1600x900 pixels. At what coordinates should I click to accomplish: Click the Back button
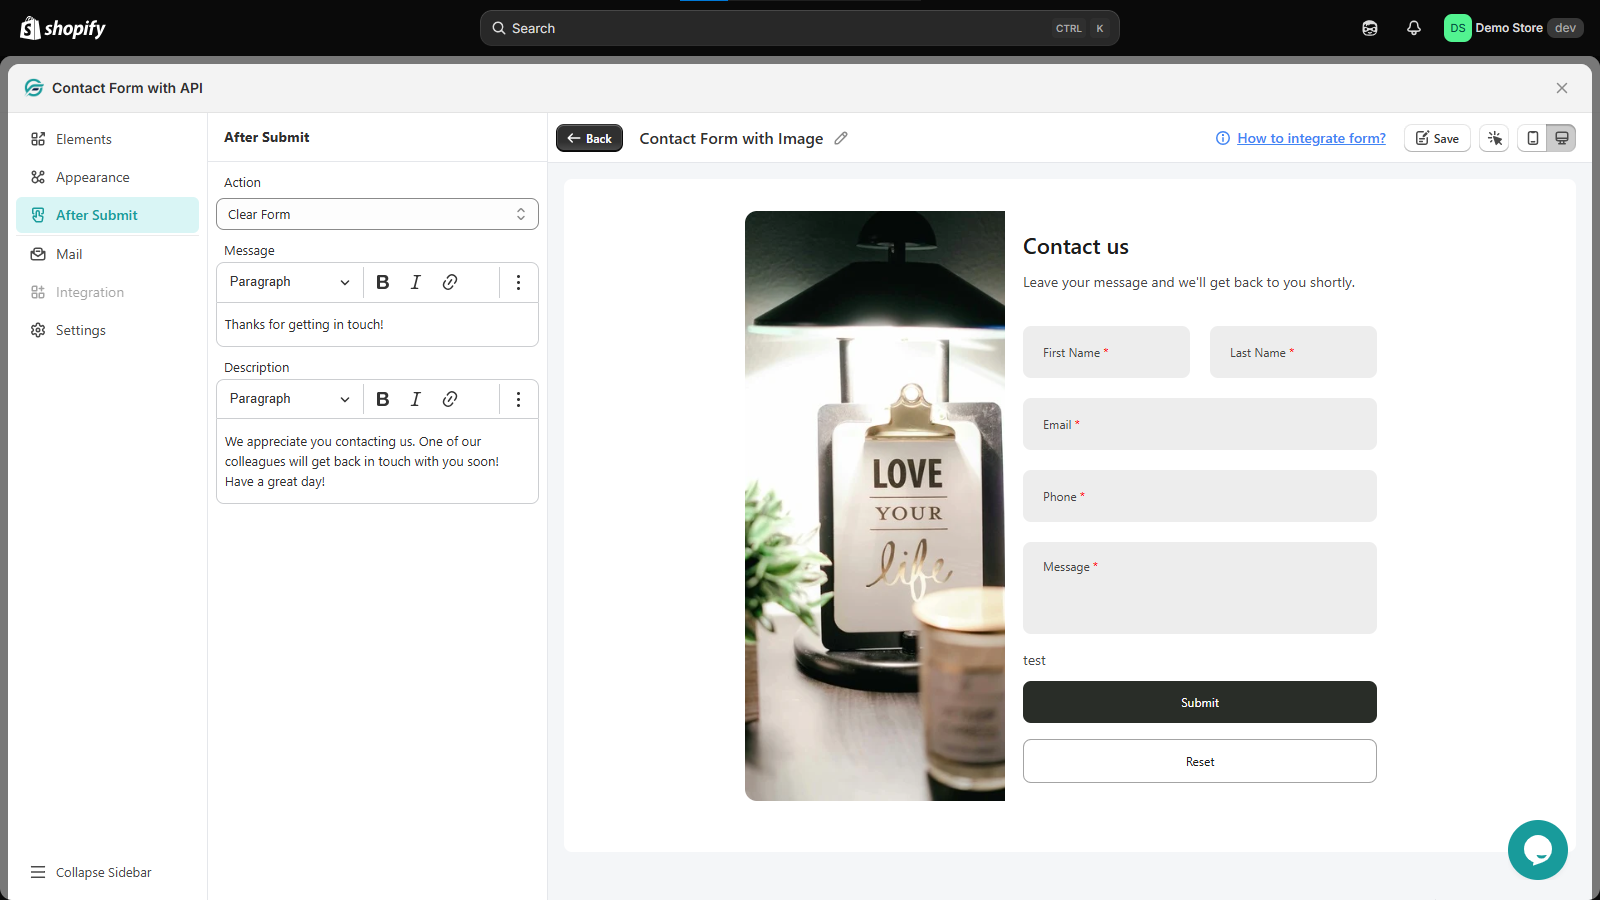click(589, 138)
